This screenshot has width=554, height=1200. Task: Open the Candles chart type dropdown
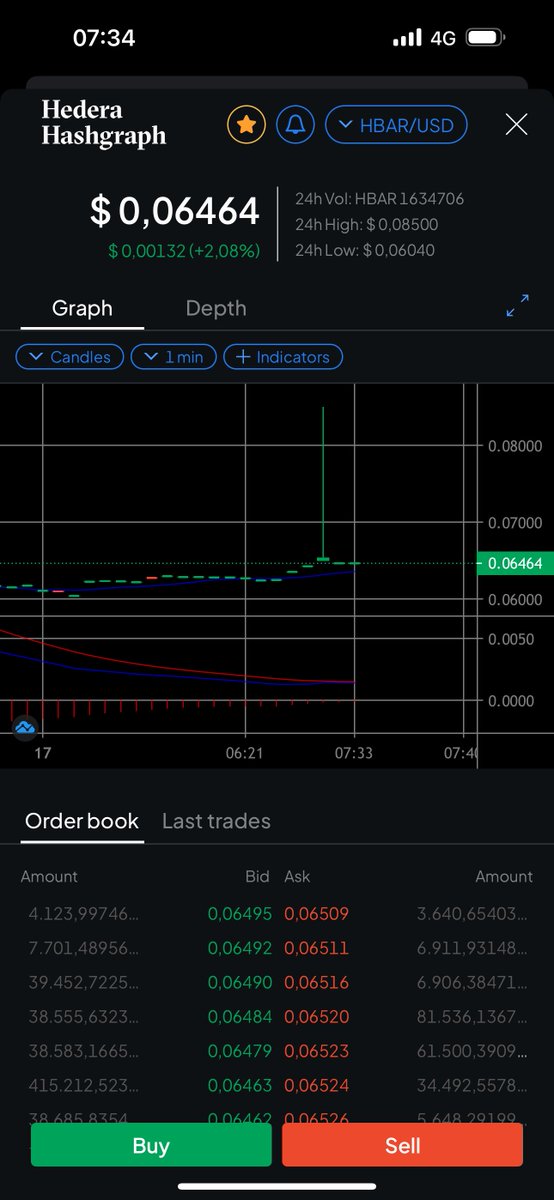[x=70, y=357]
